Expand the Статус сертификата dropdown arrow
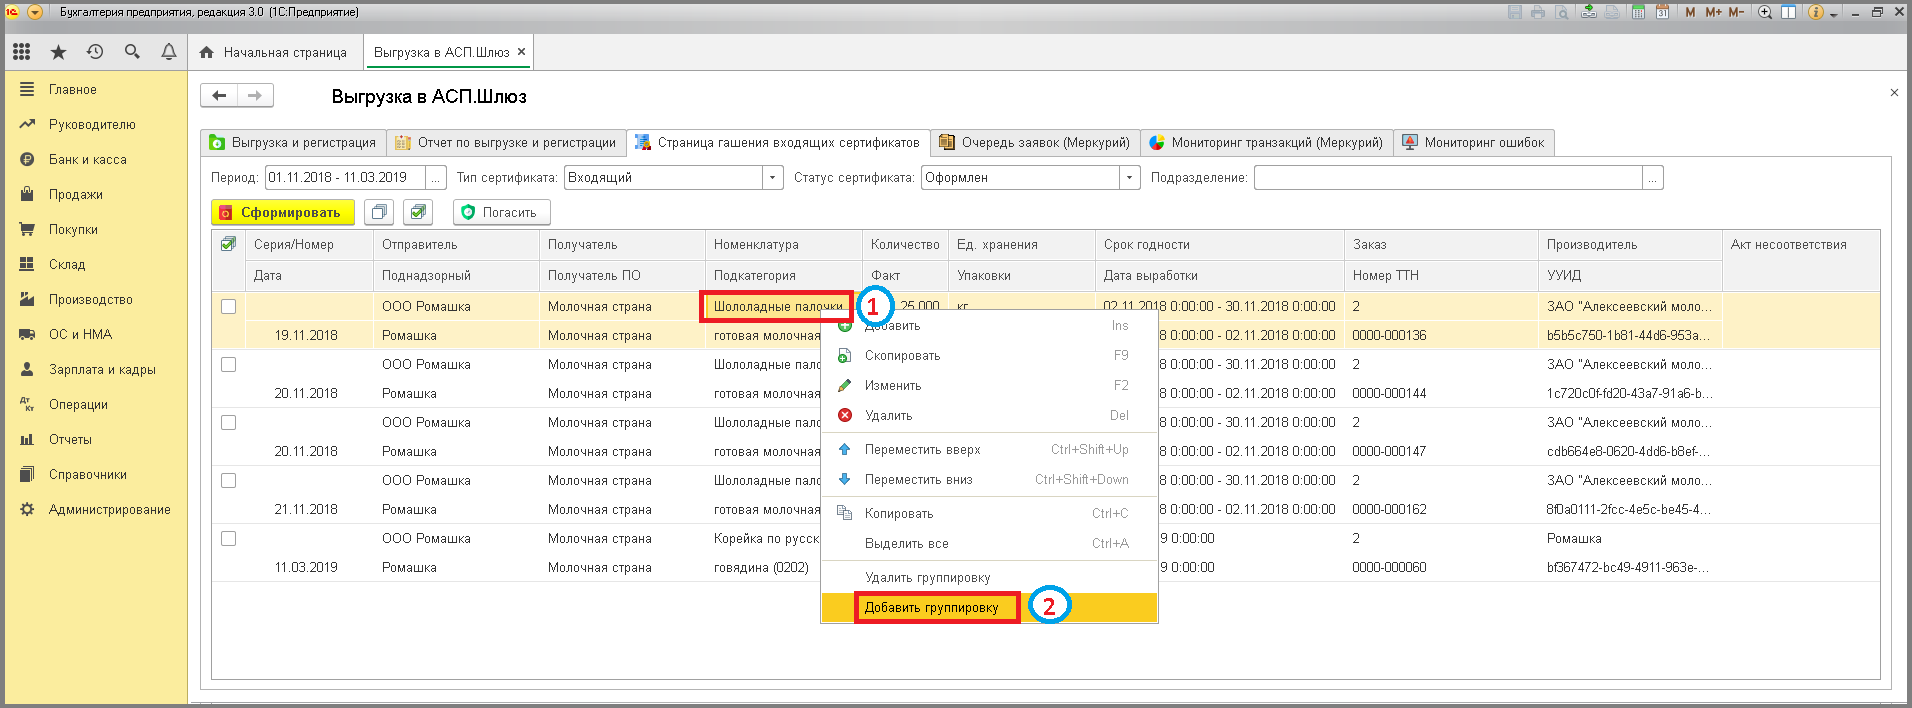 pos(1130,178)
